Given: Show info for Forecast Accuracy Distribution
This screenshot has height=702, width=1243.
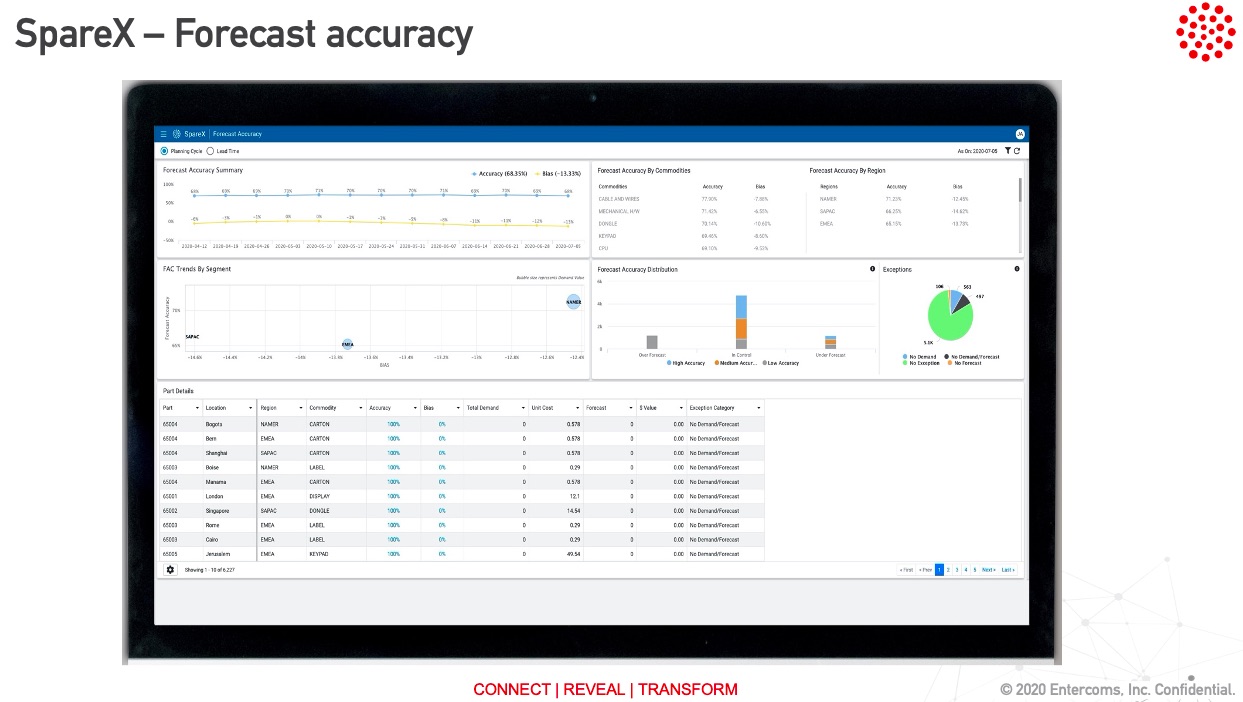Looking at the screenshot, I should [x=872, y=269].
